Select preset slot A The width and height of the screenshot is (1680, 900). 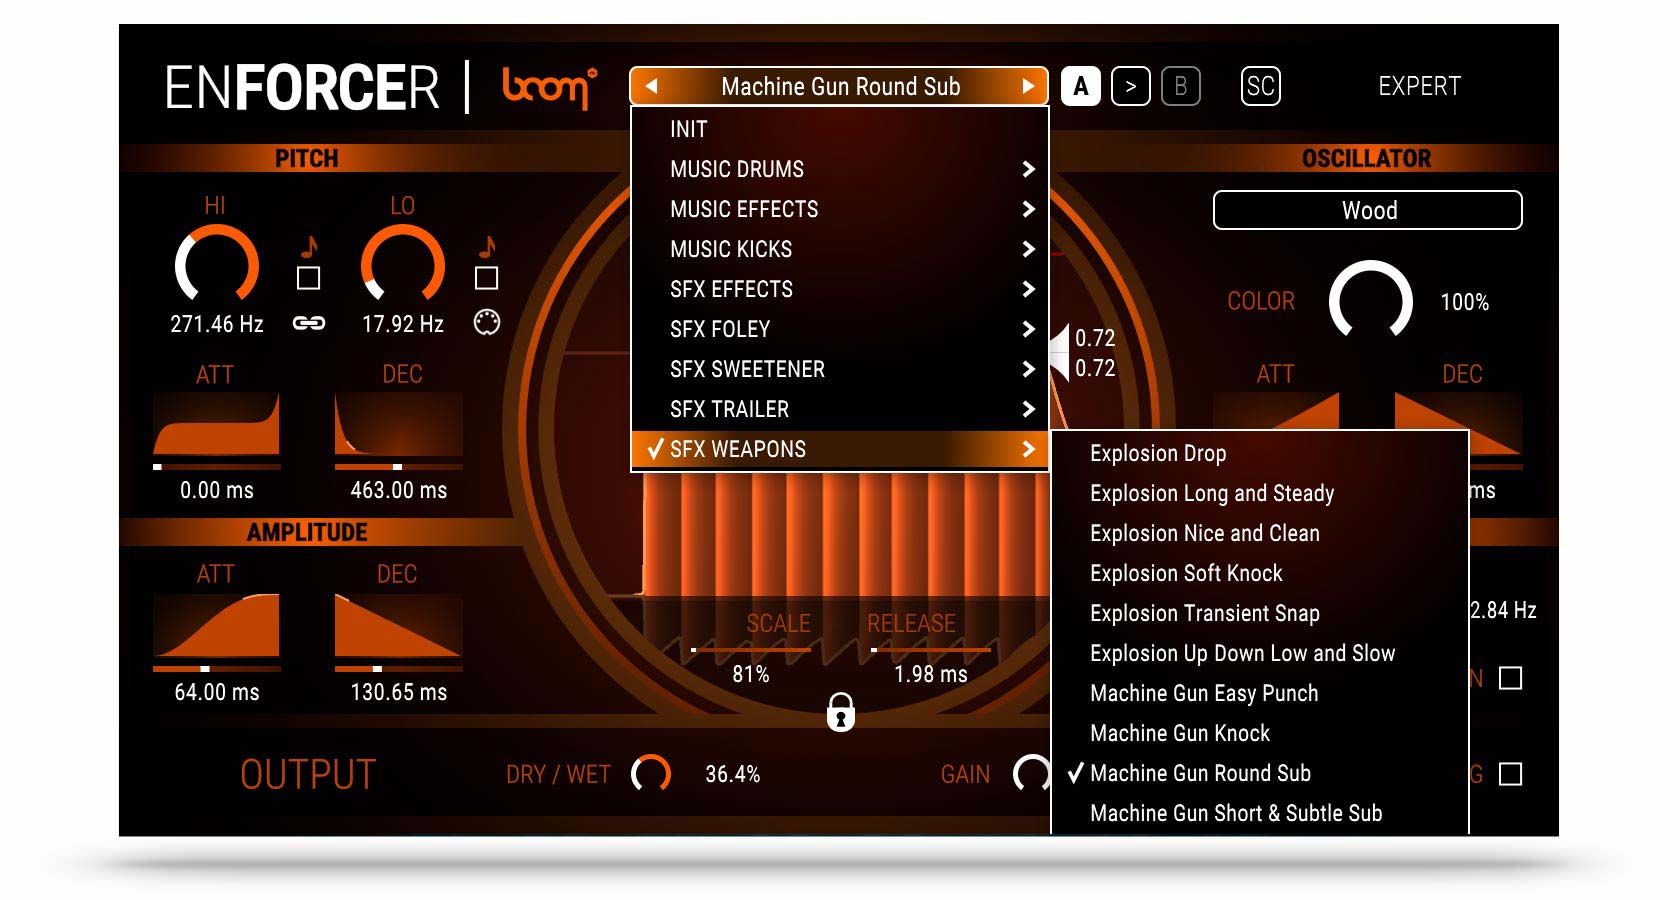(x=1080, y=87)
